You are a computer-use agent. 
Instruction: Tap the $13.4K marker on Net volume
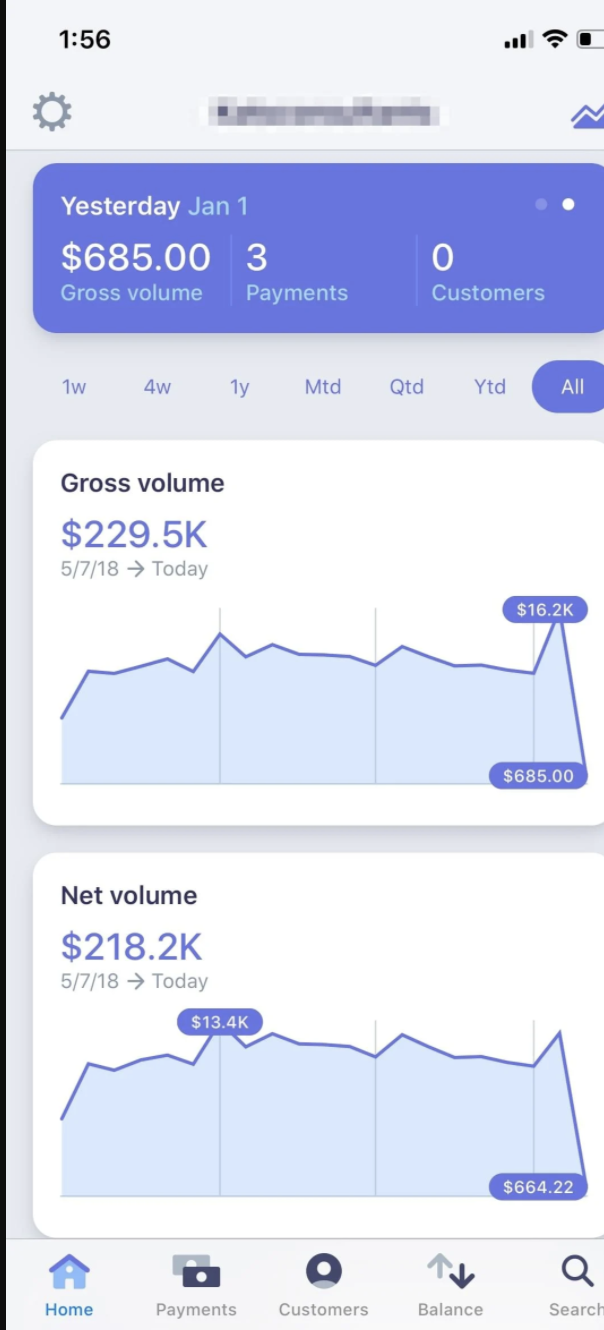tap(220, 1022)
